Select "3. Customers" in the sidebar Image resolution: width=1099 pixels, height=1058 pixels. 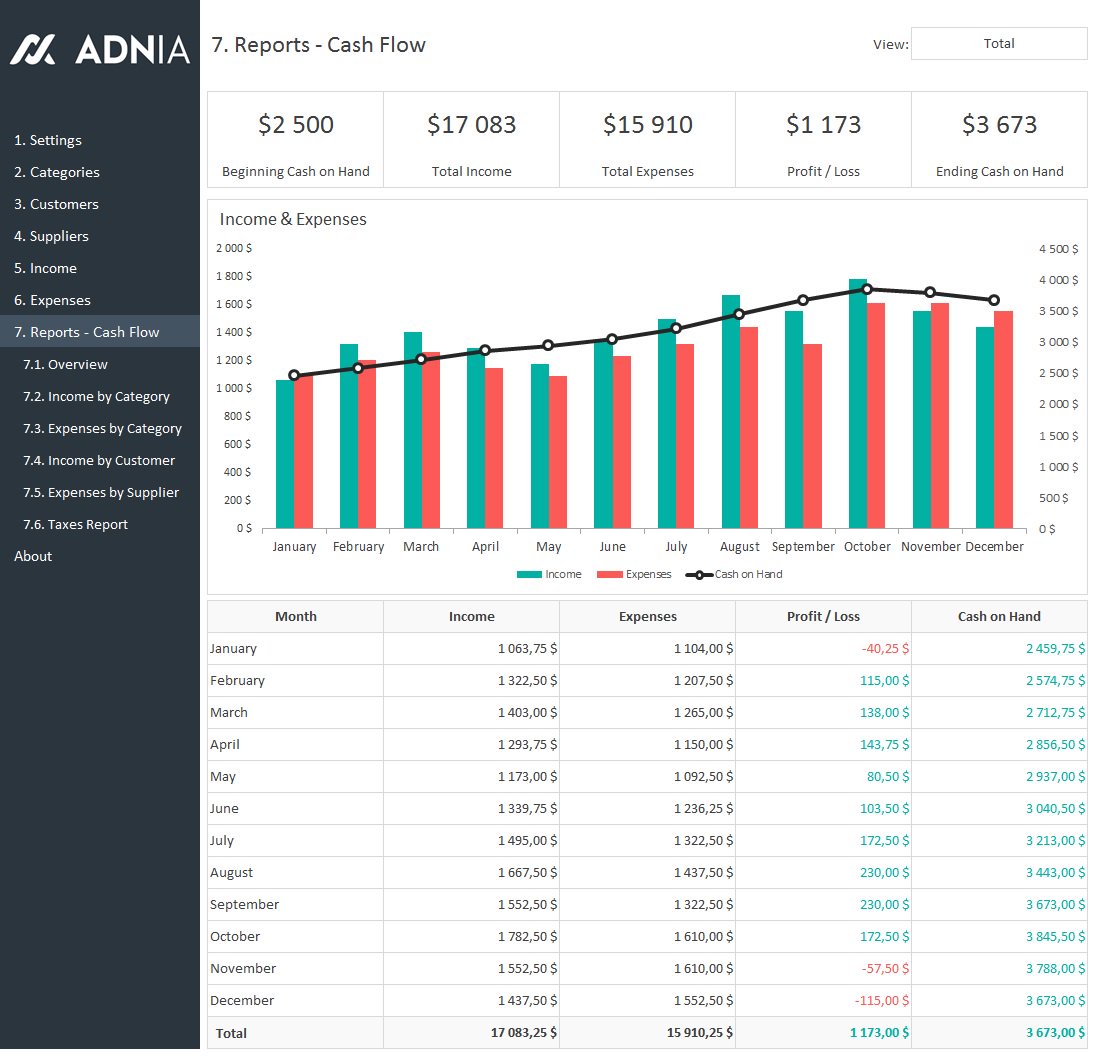coord(55,204)
